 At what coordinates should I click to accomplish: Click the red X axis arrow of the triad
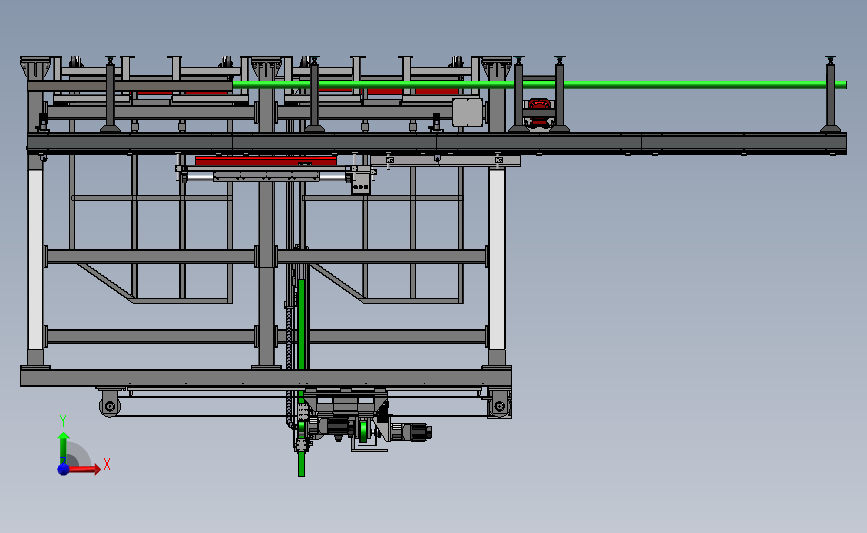point(85,469)
